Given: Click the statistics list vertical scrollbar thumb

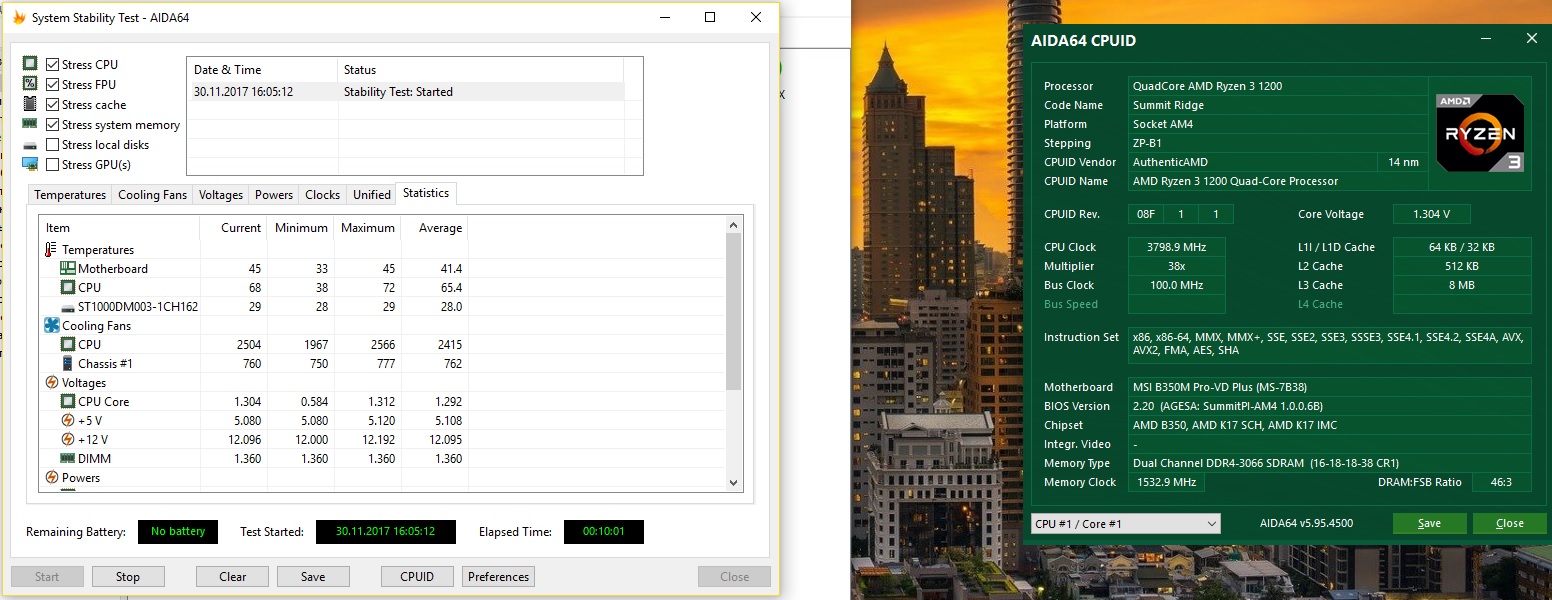Looking at the screenshot, I should point(733,312).
